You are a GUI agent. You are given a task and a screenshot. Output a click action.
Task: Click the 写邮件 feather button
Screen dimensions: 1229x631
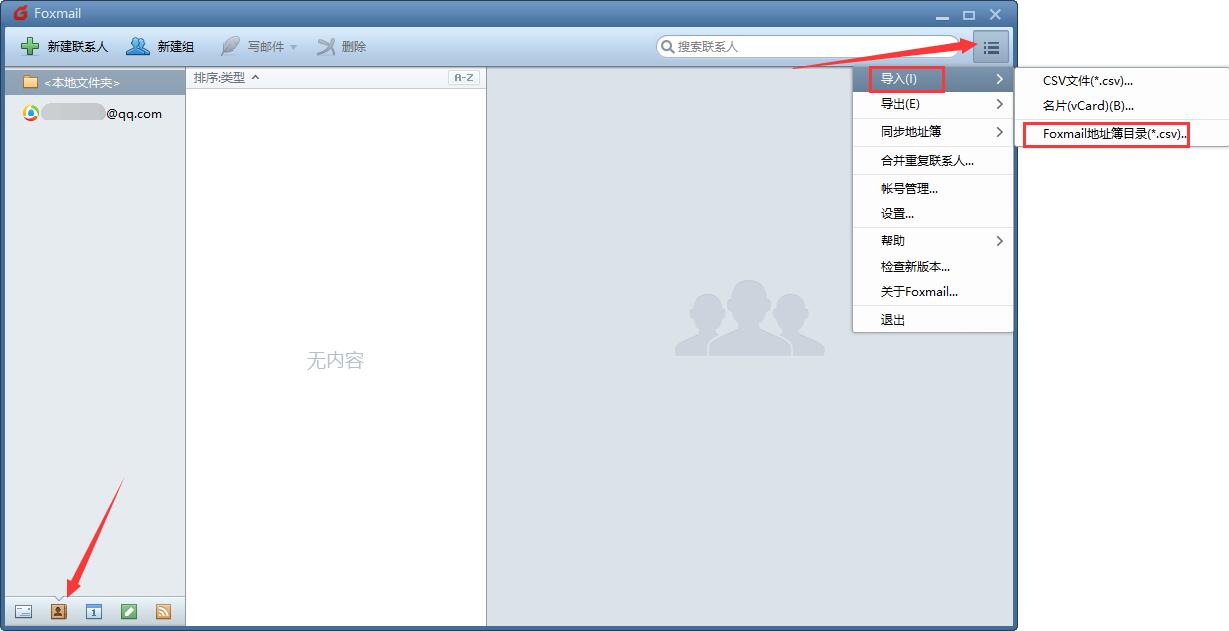pos(251,46)
